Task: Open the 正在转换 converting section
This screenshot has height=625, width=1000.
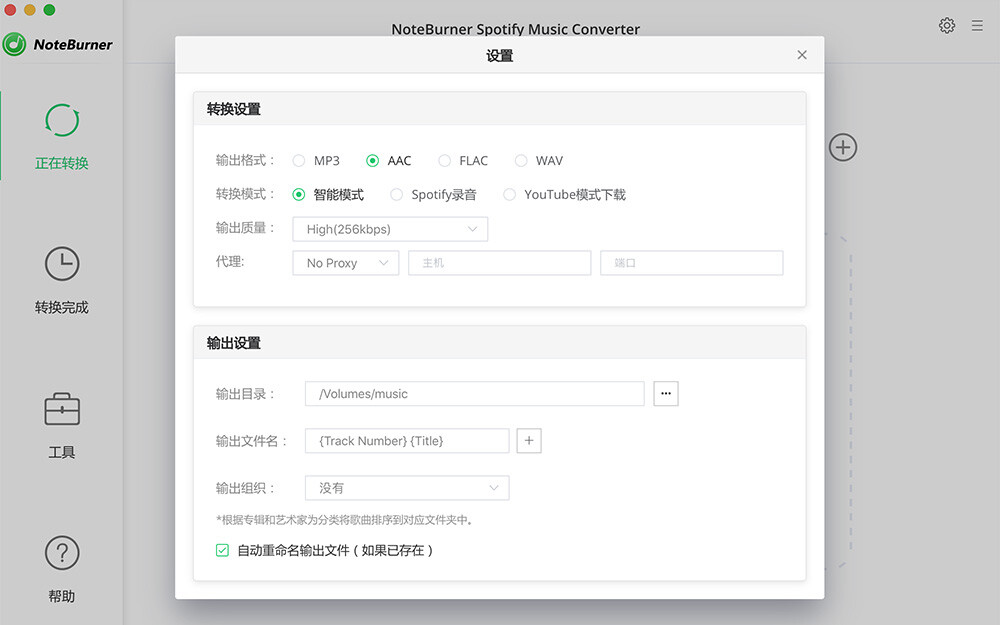Action: [62, 136]
